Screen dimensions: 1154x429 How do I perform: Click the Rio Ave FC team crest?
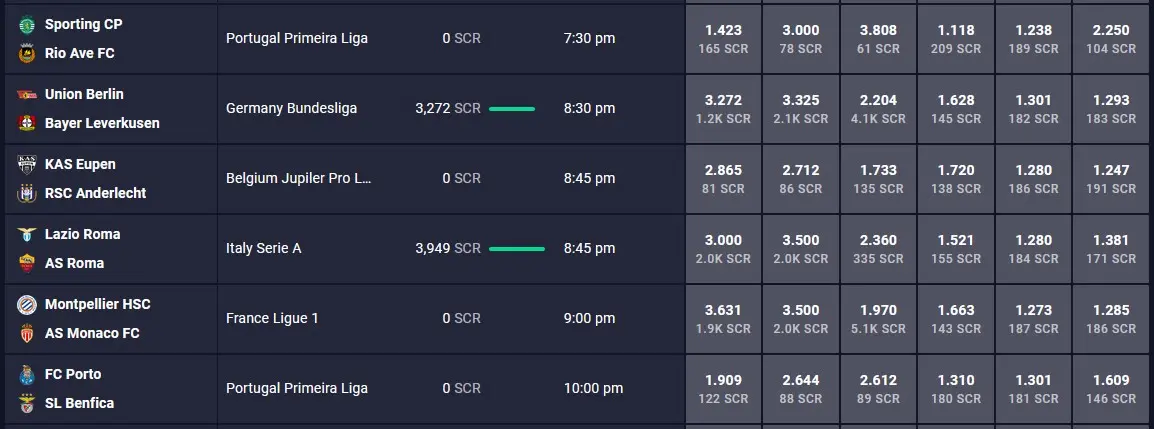(x=26, y=53)
